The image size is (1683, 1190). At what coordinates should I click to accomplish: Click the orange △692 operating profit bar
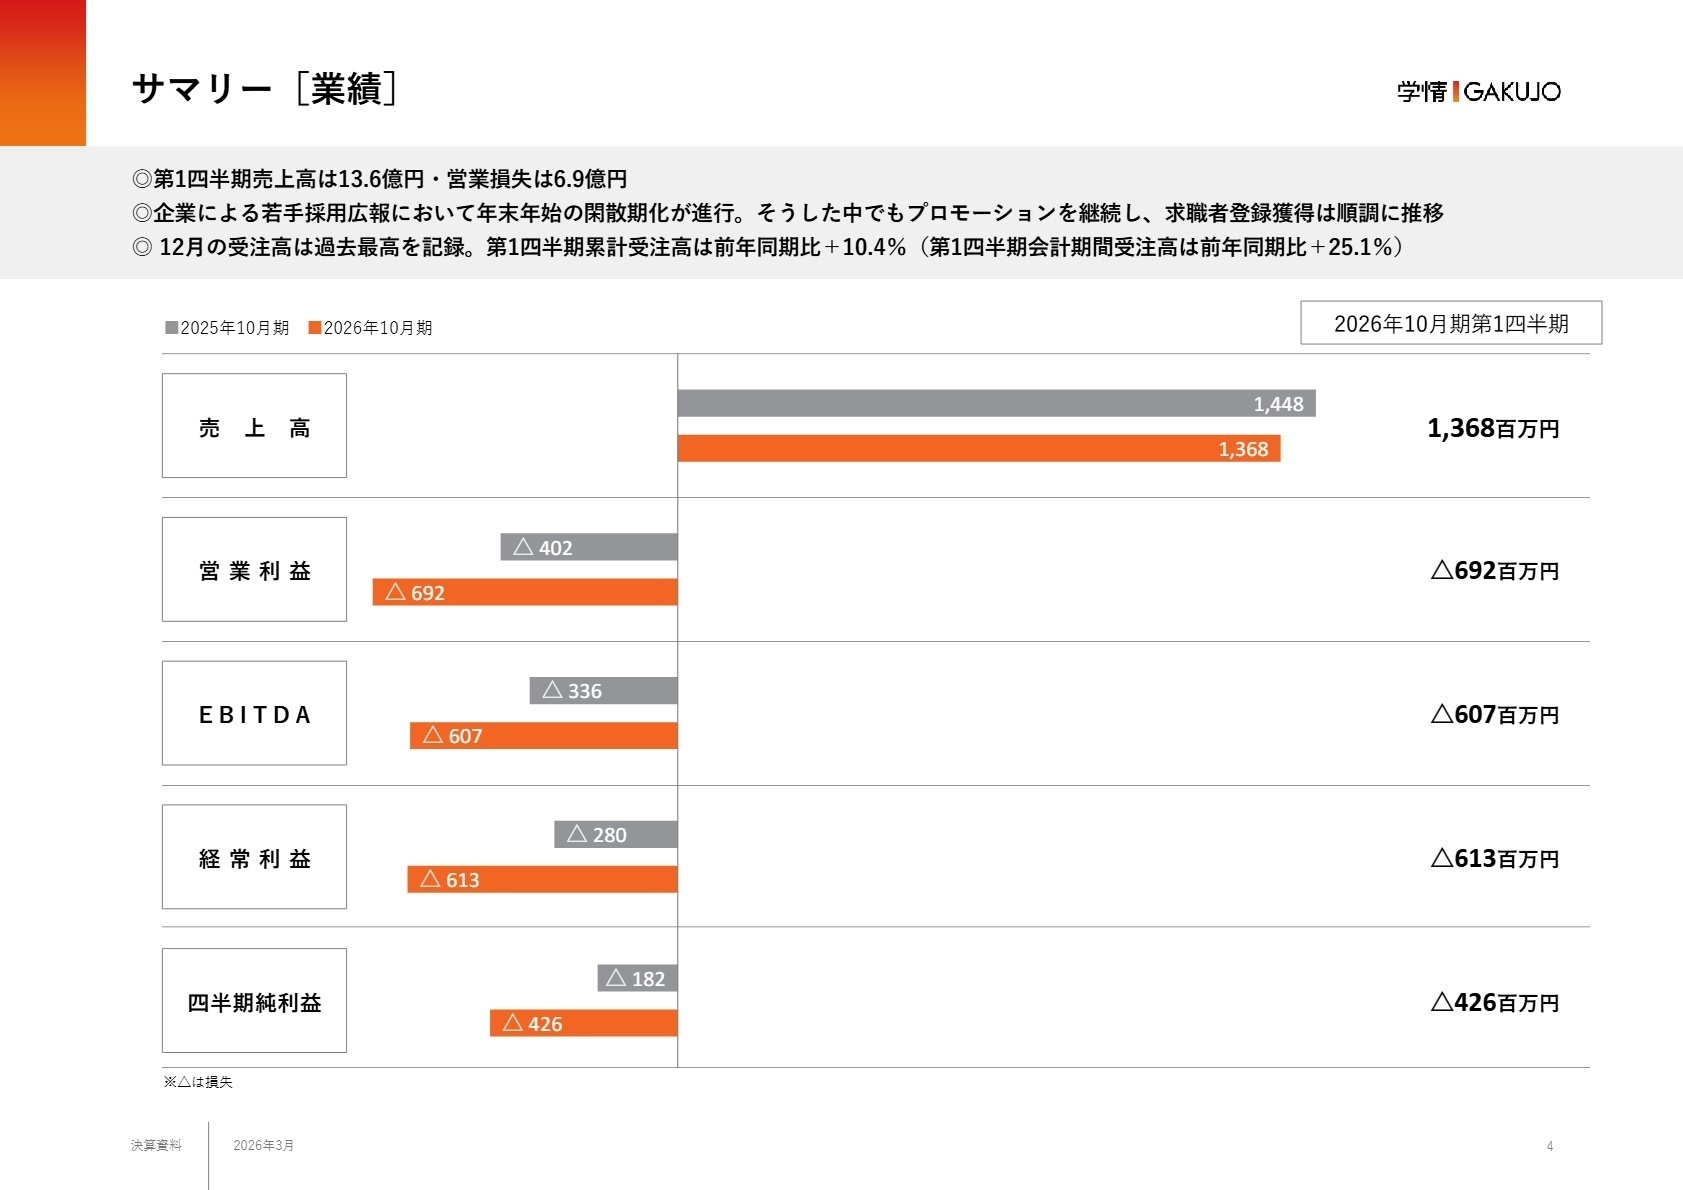point(525,592)
